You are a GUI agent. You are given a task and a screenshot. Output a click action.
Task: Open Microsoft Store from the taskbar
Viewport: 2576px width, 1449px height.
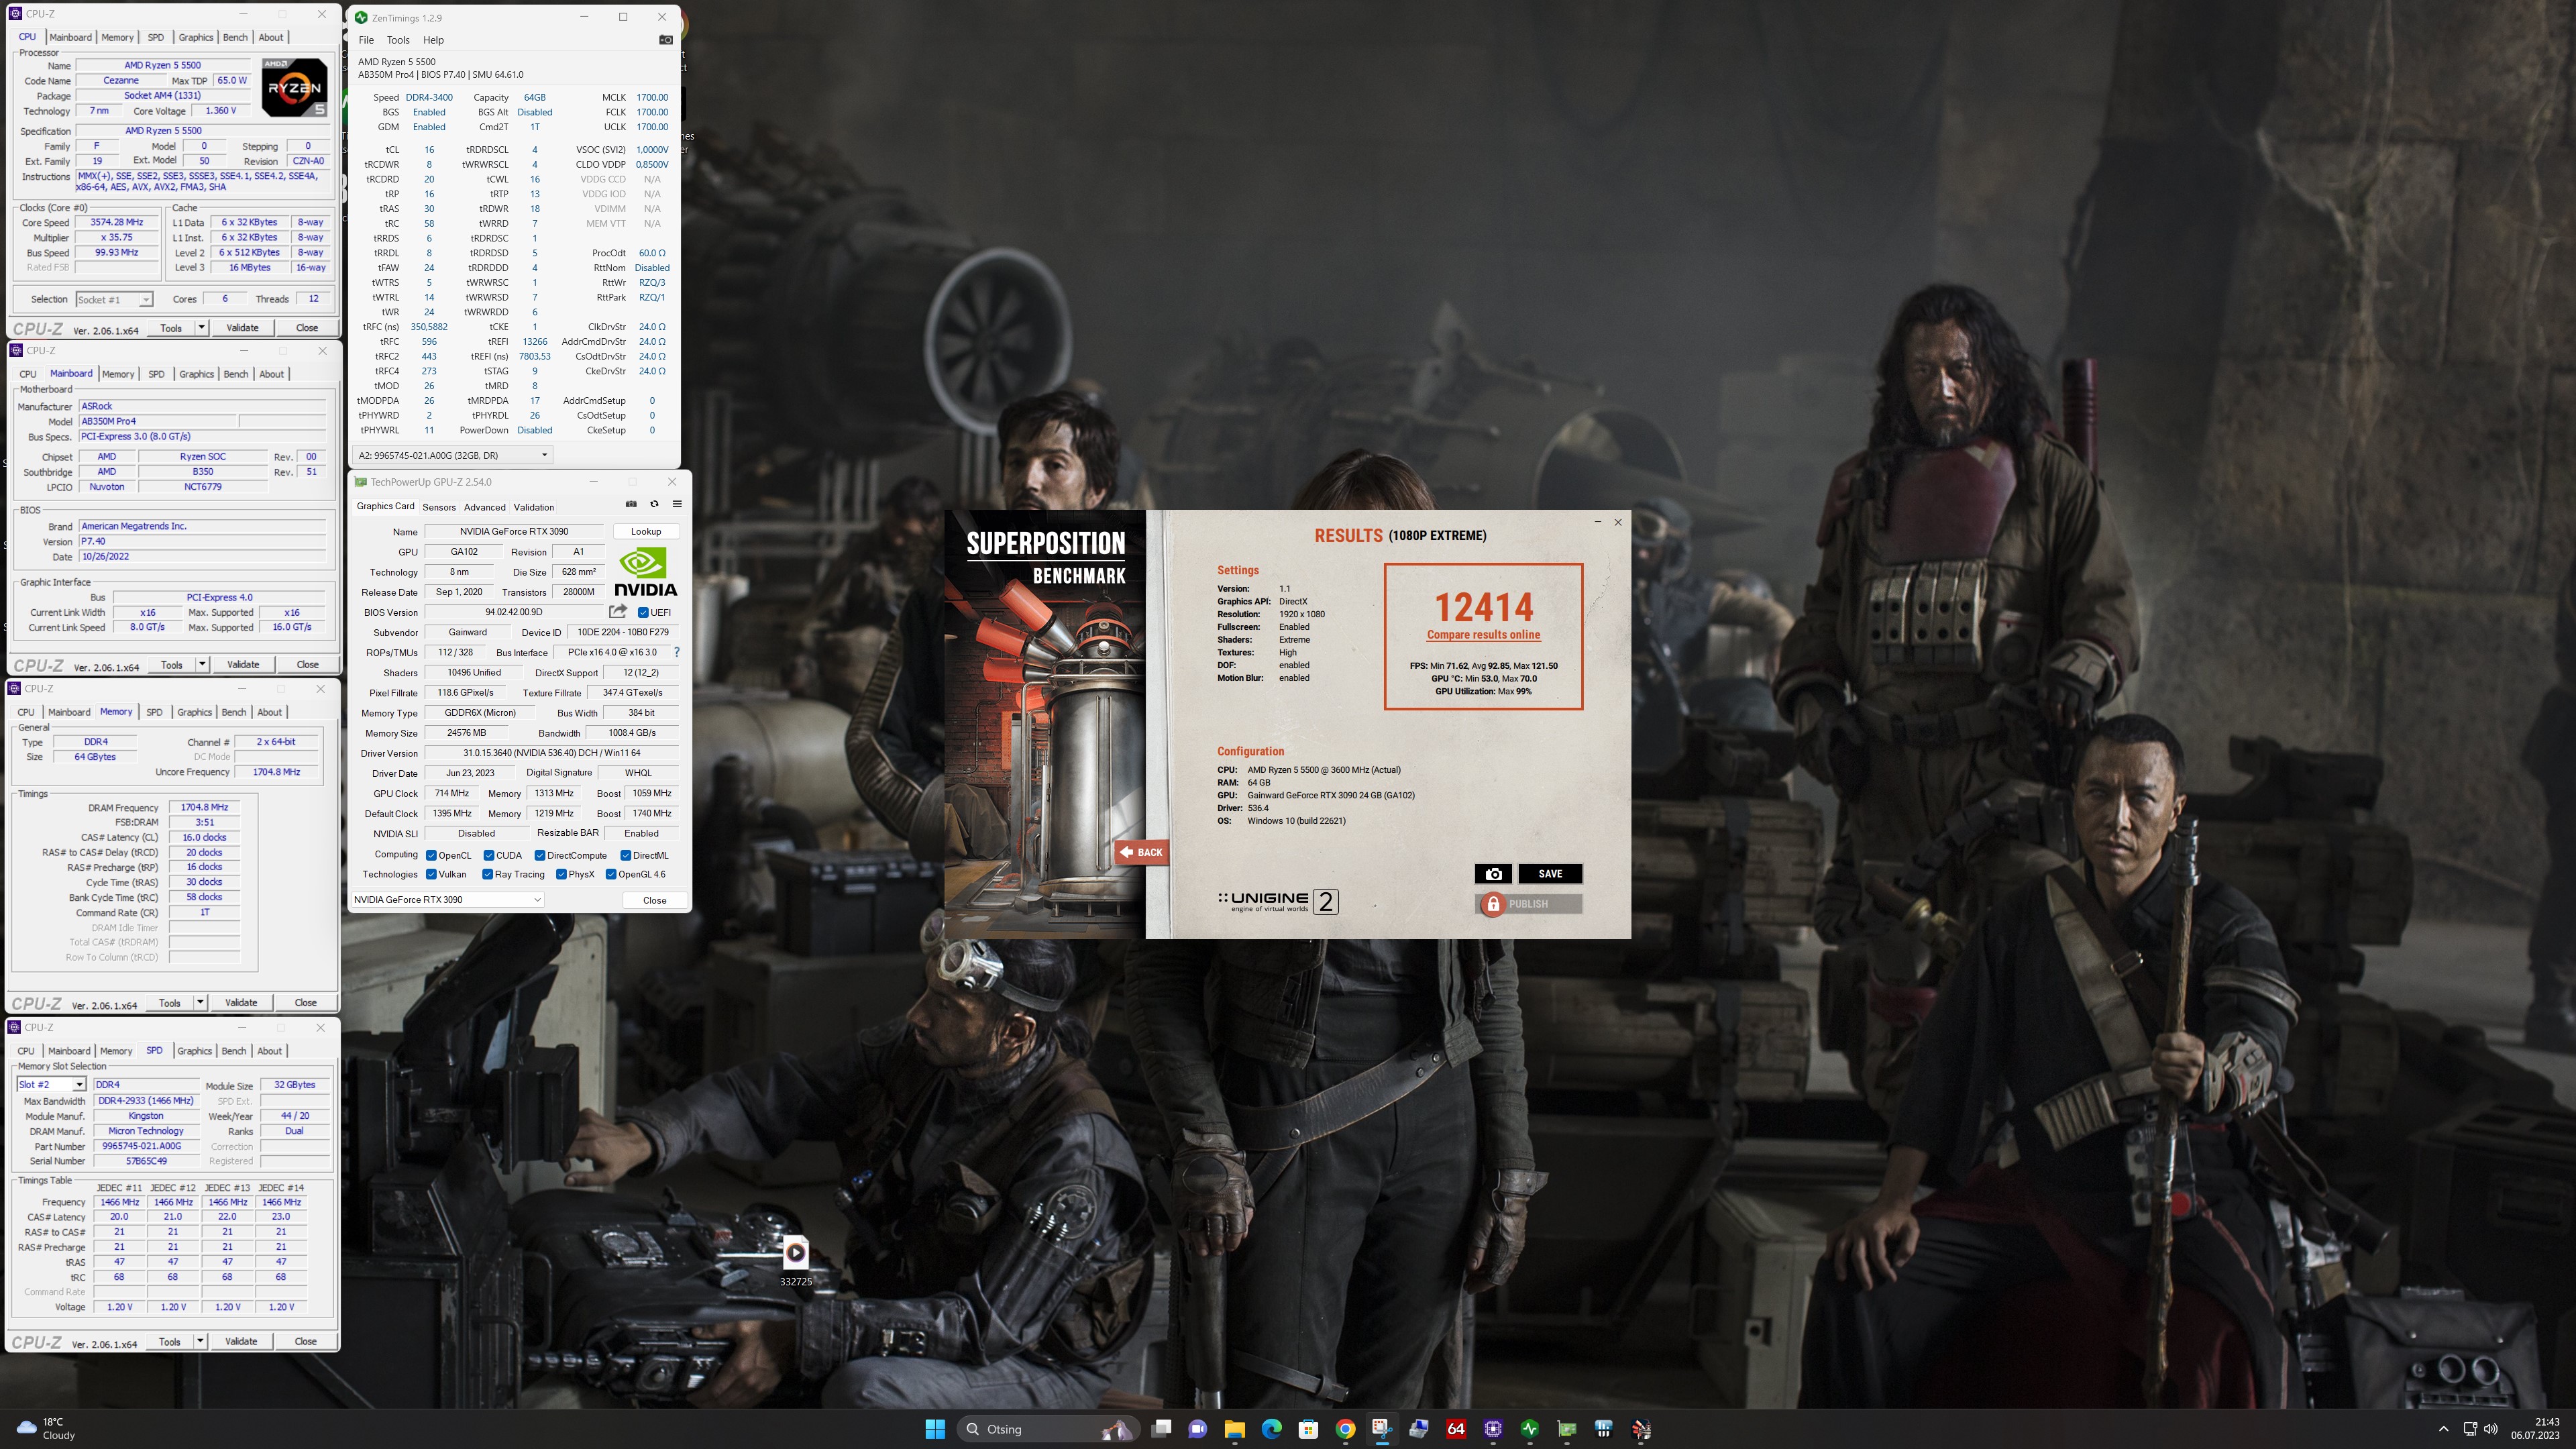coord(1308,1429)
